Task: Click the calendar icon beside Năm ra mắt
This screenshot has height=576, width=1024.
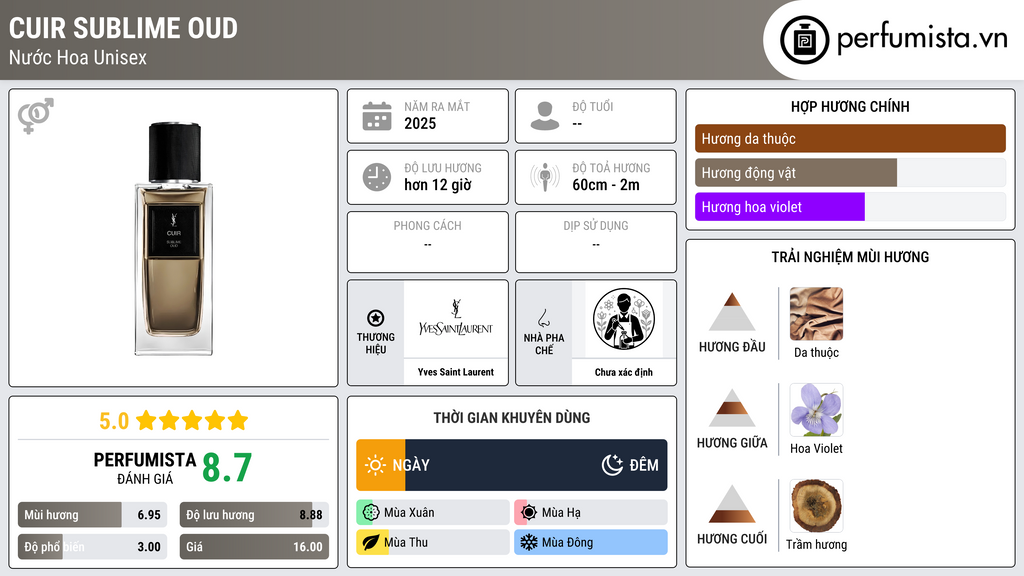Action: pos(377,116)
